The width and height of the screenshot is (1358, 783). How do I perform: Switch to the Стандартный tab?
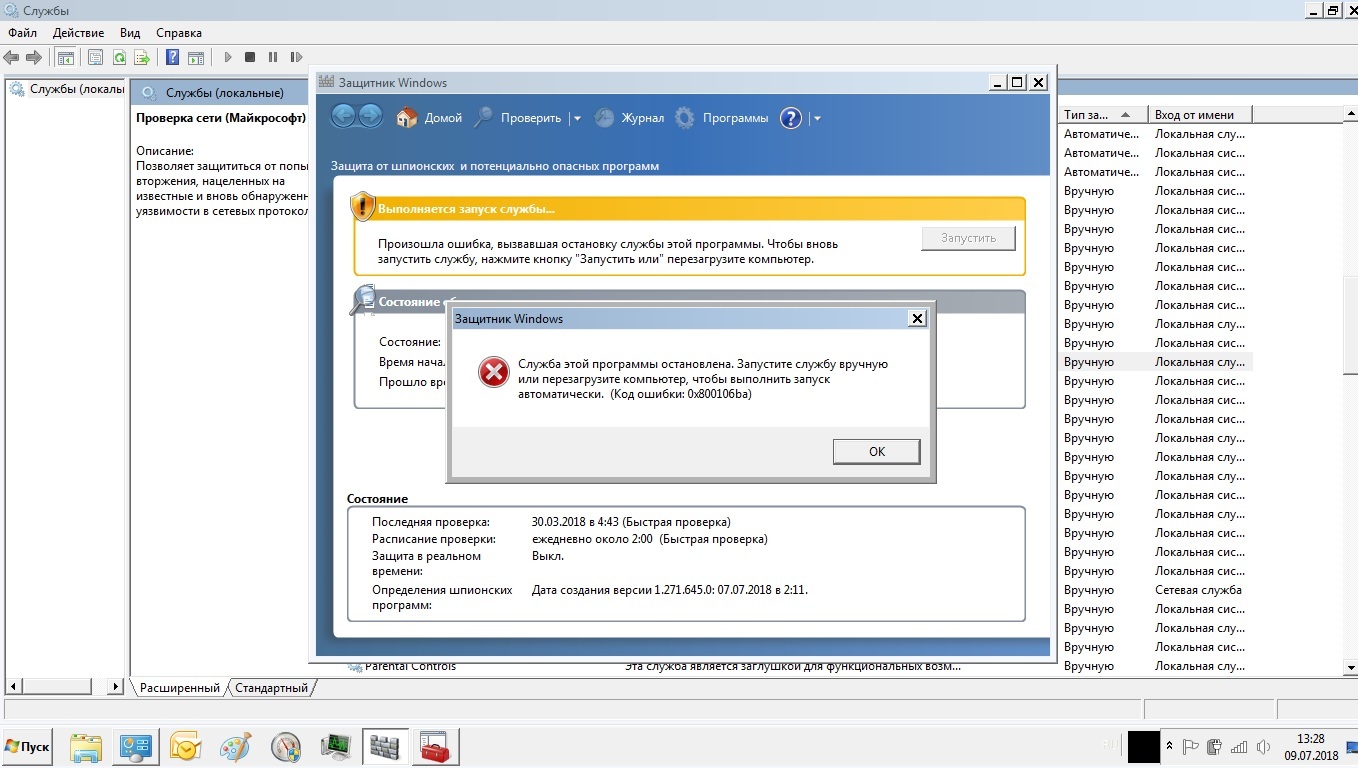[x=271, y=688]
